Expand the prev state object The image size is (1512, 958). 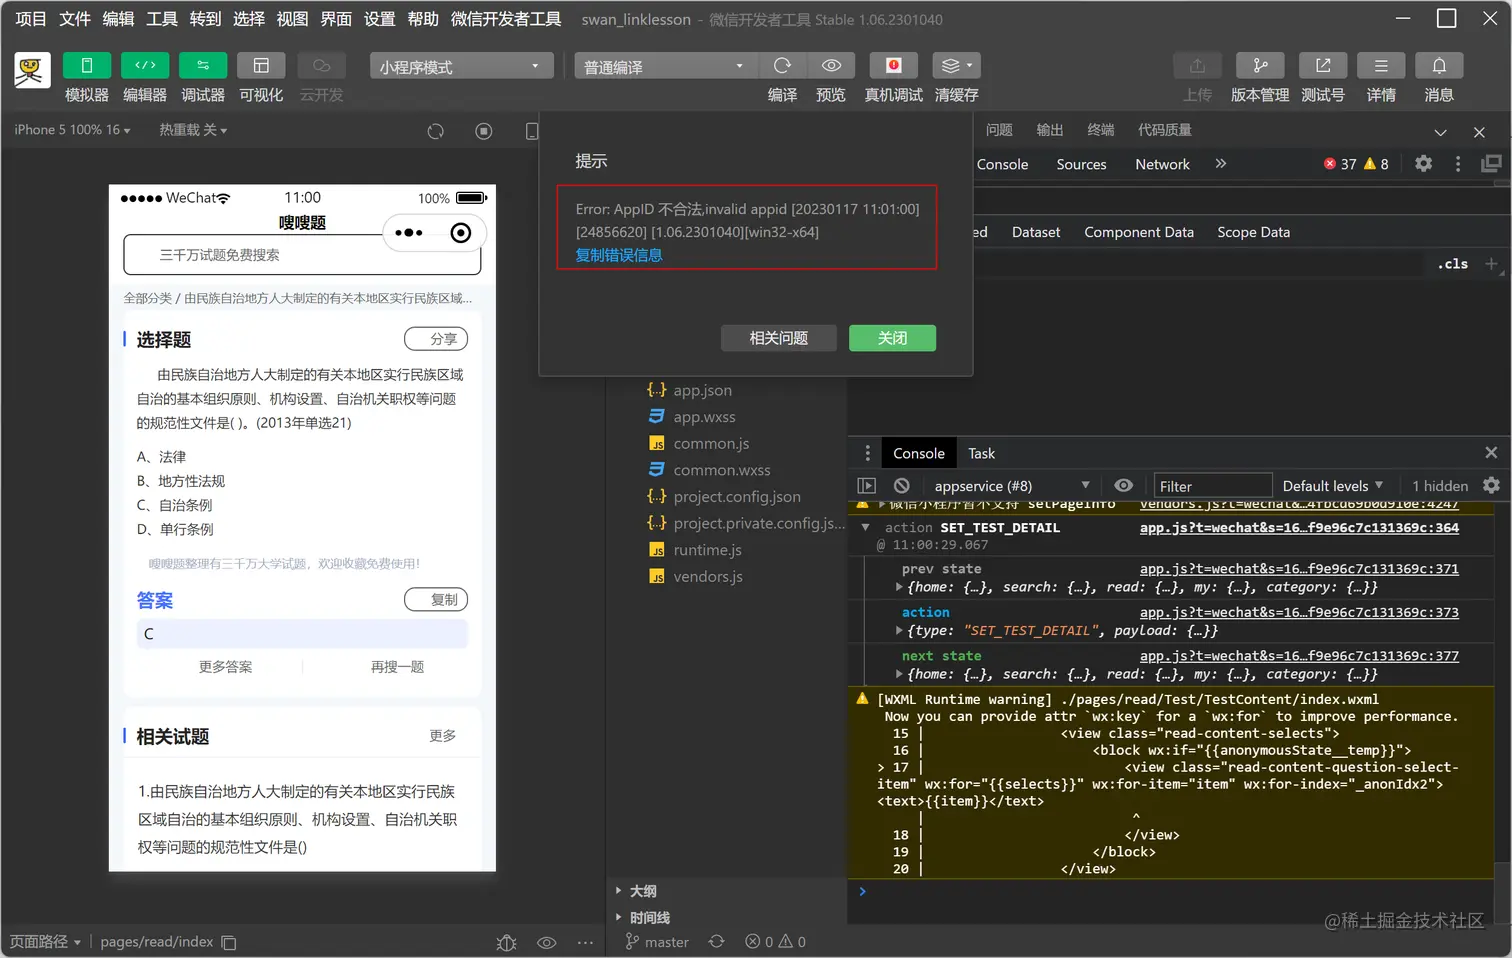point(899,588)
